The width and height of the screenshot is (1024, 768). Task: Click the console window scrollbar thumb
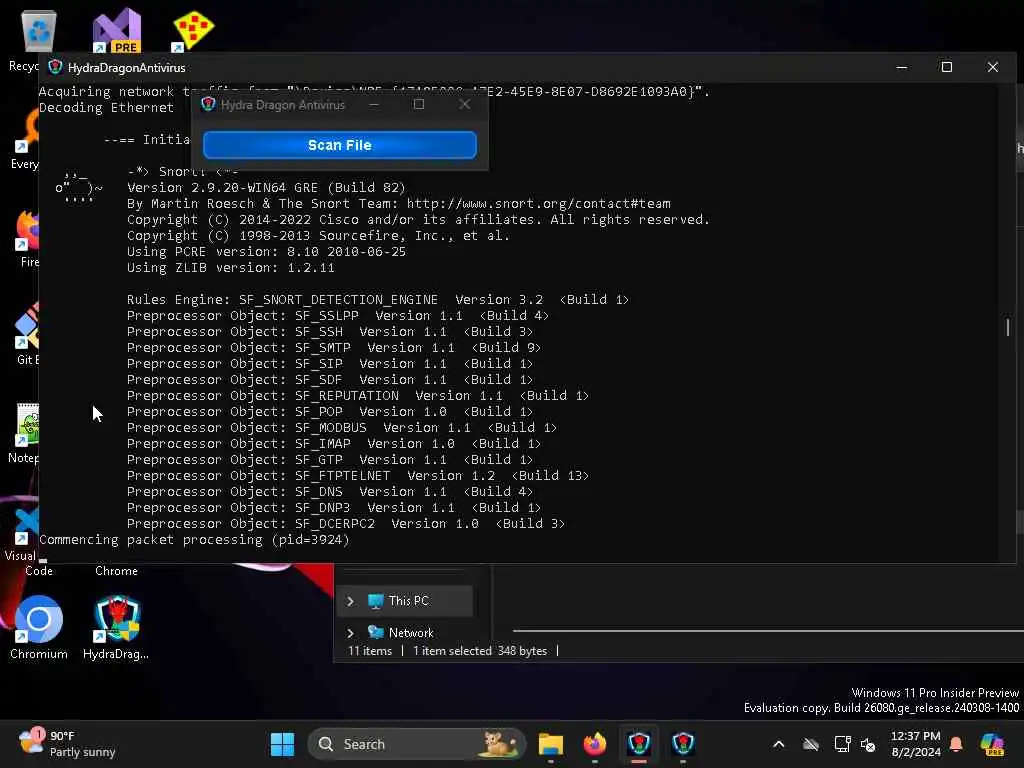pyautogui.click(x=1008, y=327)
